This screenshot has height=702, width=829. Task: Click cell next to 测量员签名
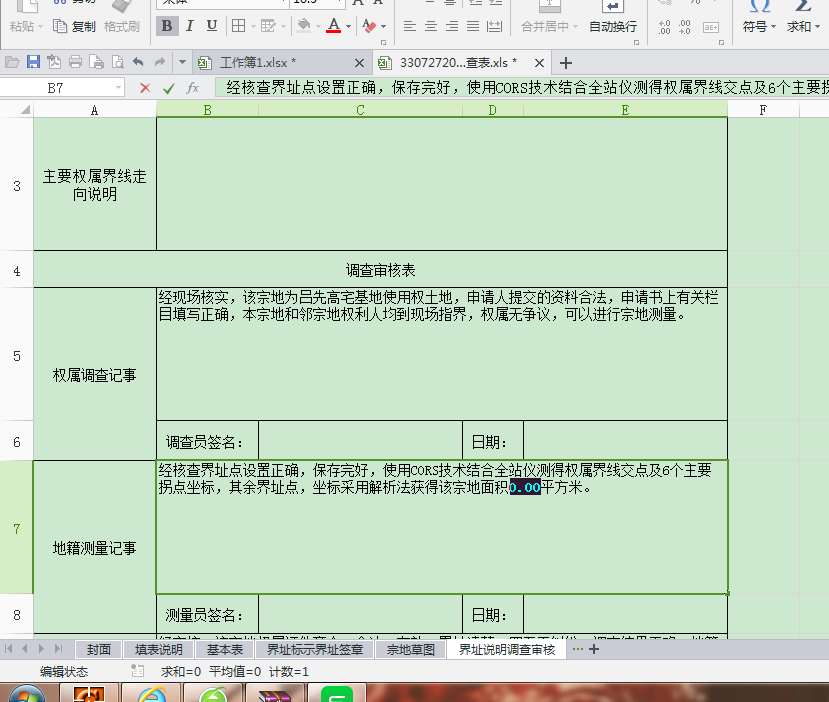point(360,614)
